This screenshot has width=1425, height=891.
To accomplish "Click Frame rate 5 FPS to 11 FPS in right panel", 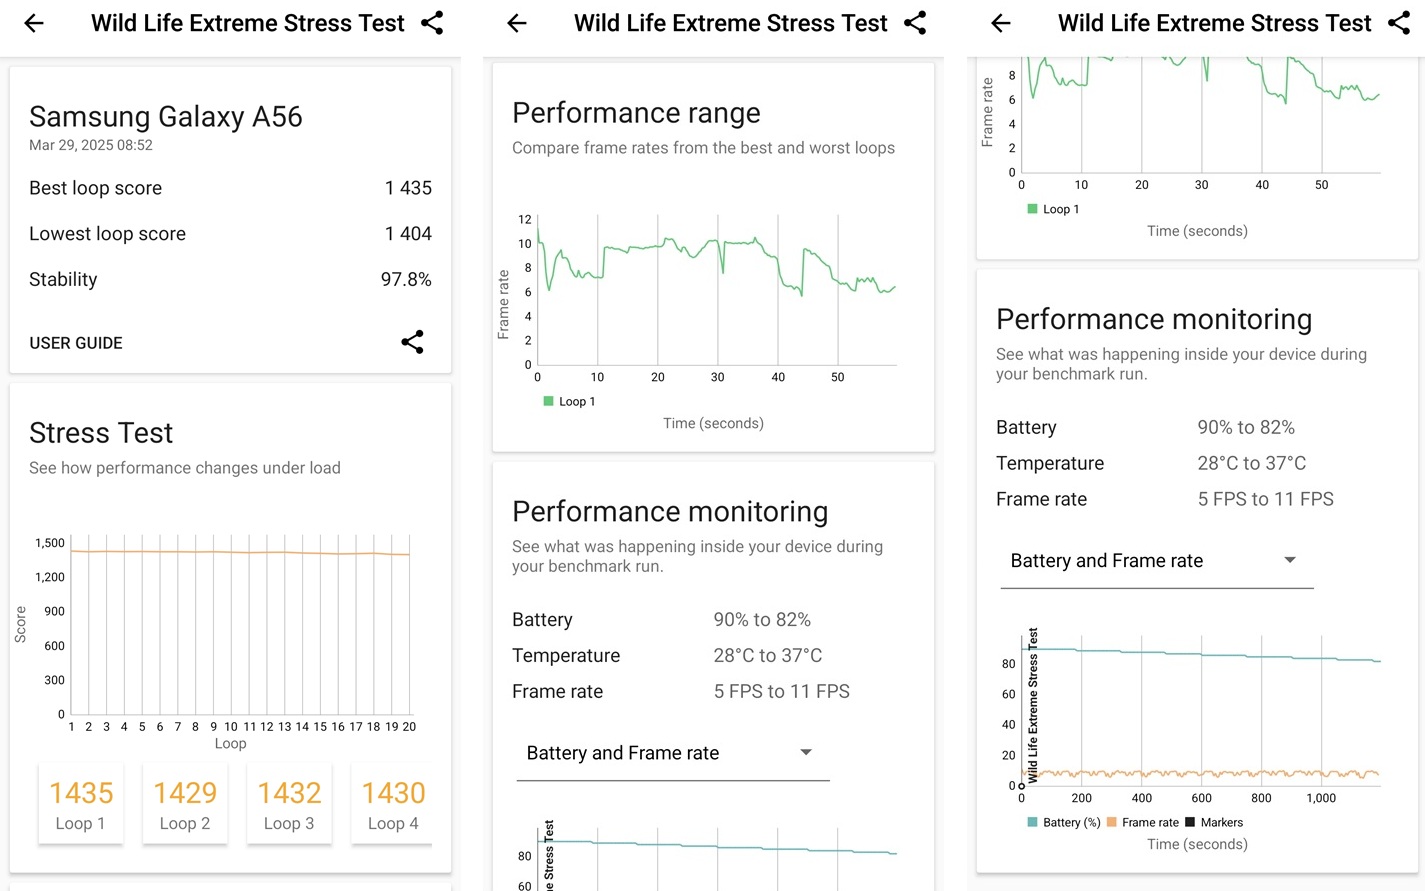I will (1165, 499).
